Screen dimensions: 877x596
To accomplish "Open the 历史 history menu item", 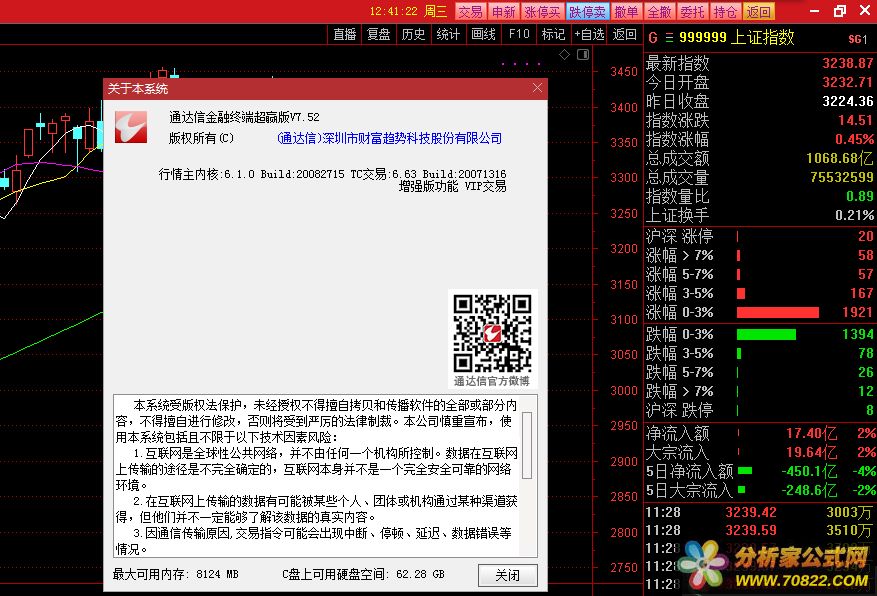I will (413, 35).
